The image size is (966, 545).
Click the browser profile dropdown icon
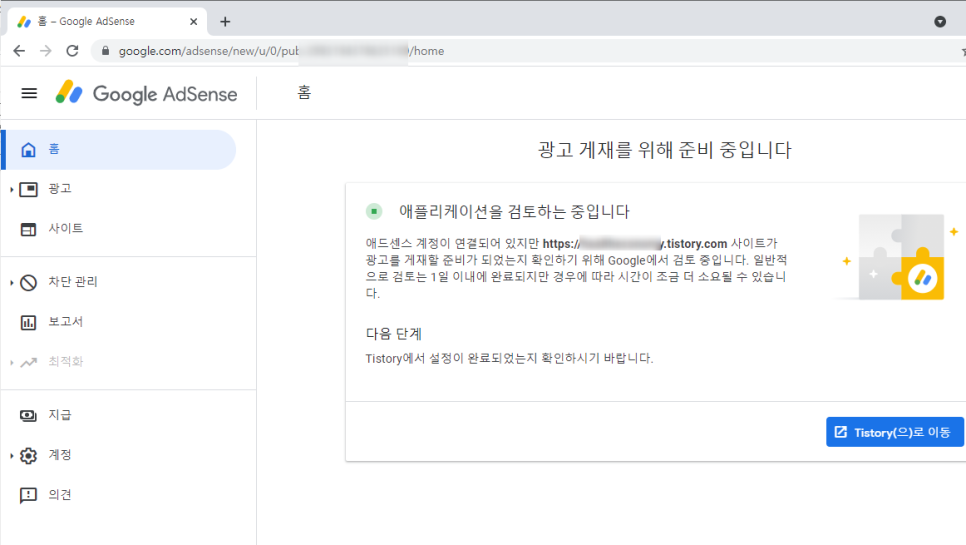[x=940, y=22]
